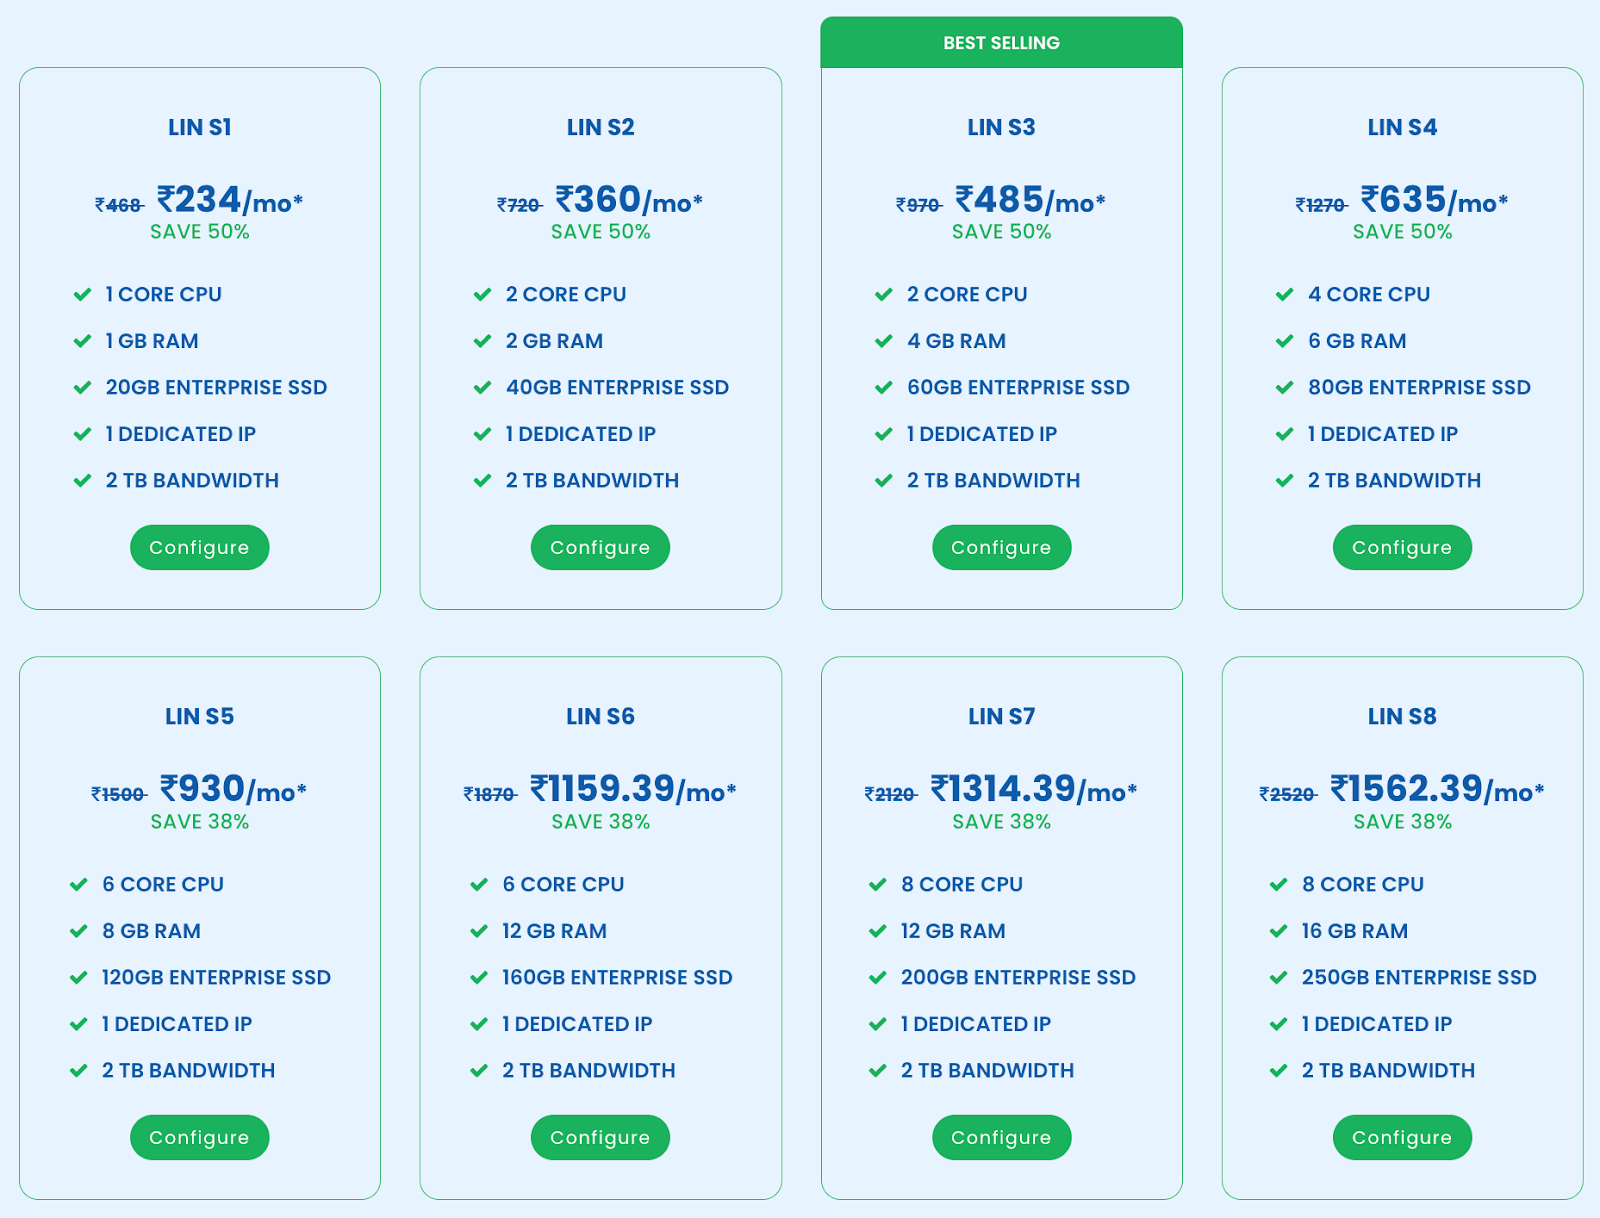Configure the LIN S7 plan
The height and width of the screenshot is (1218, 1600).
(1001, 1137)
